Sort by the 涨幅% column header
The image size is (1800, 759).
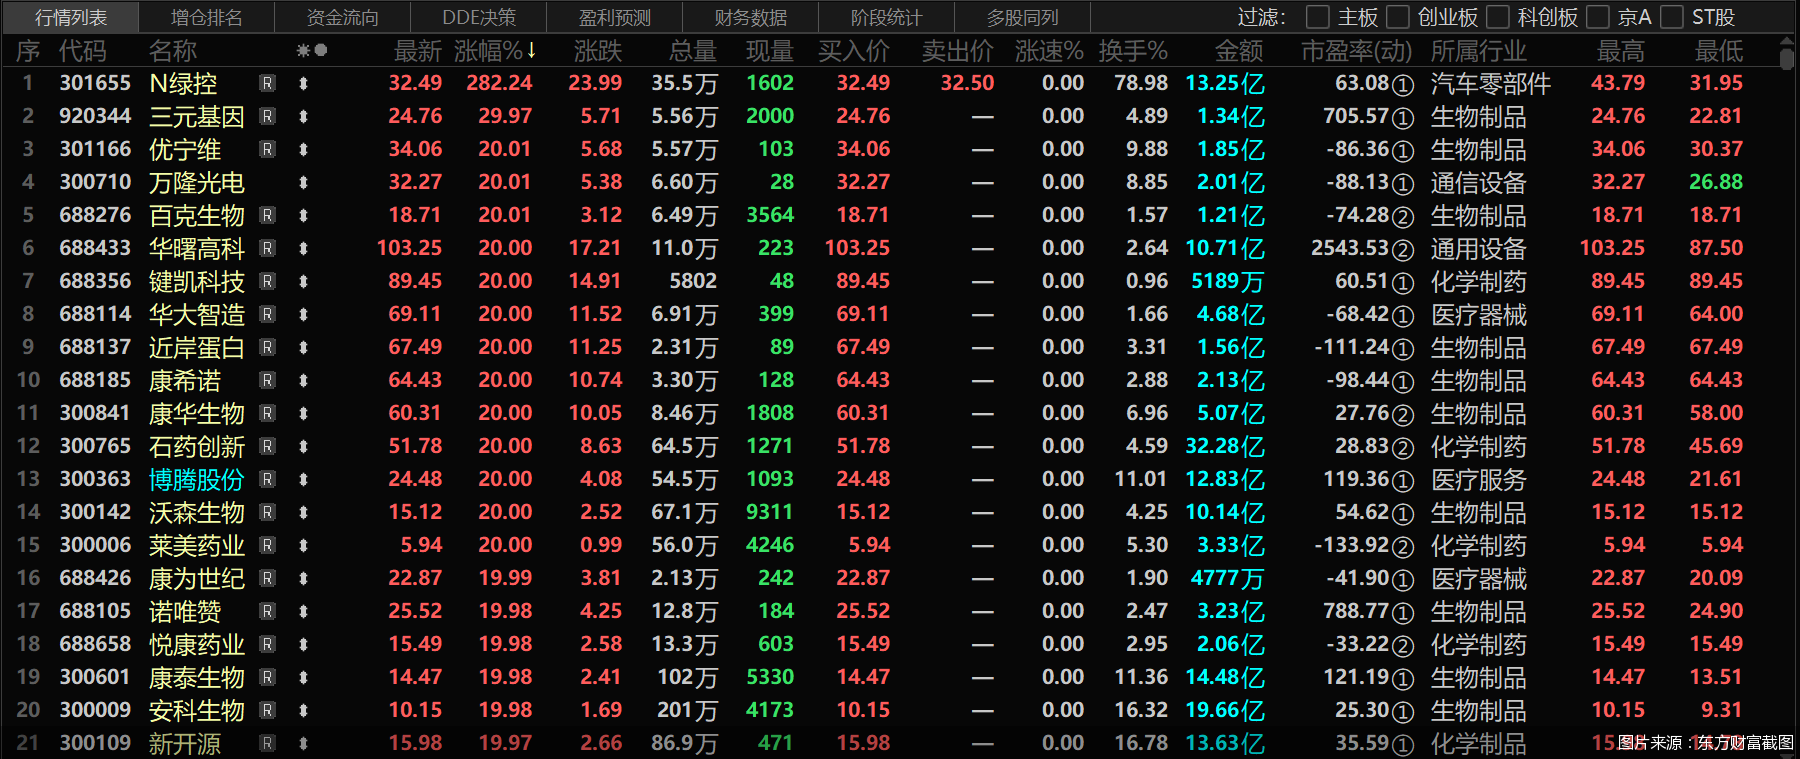pyautogui.click(x=495, y=51)
